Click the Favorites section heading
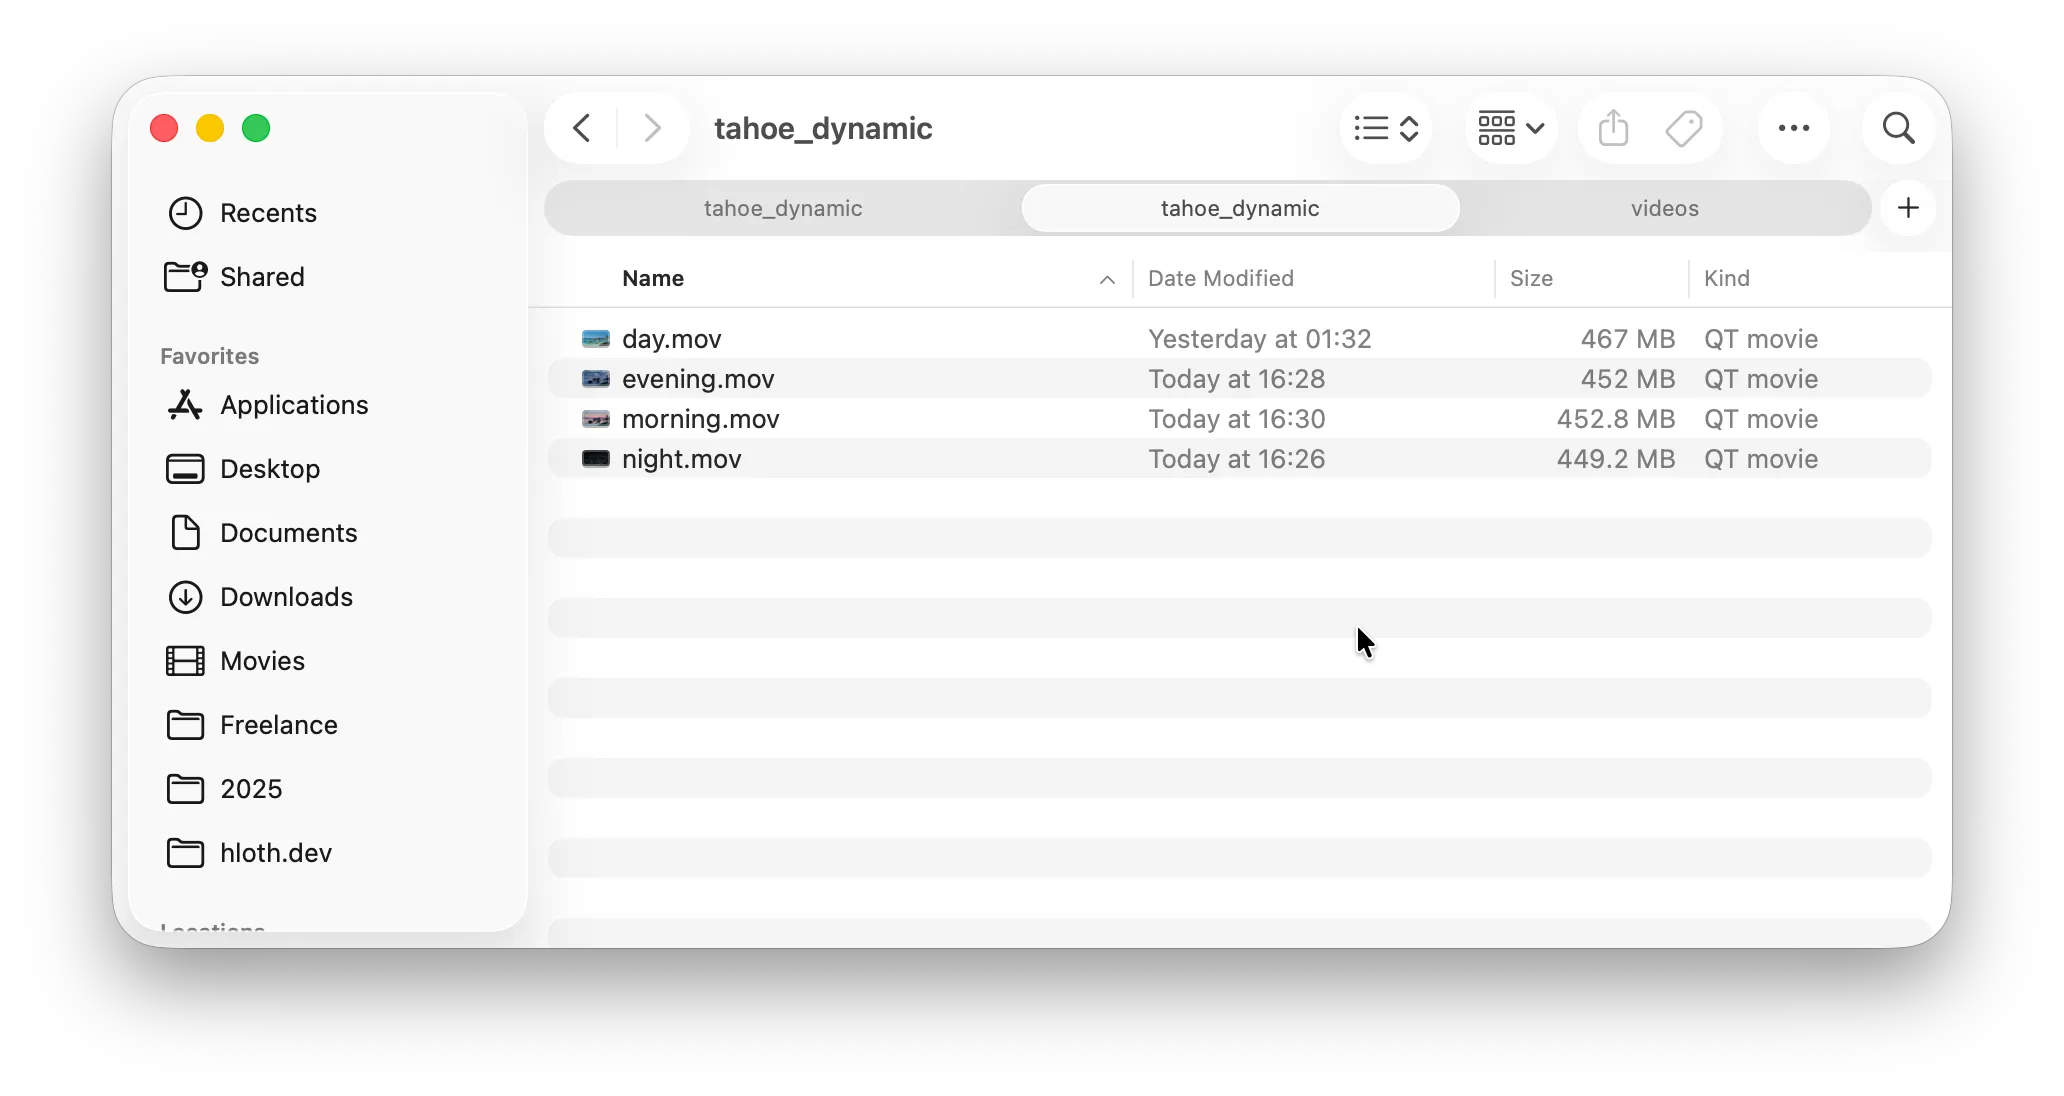 pos(209,356)
